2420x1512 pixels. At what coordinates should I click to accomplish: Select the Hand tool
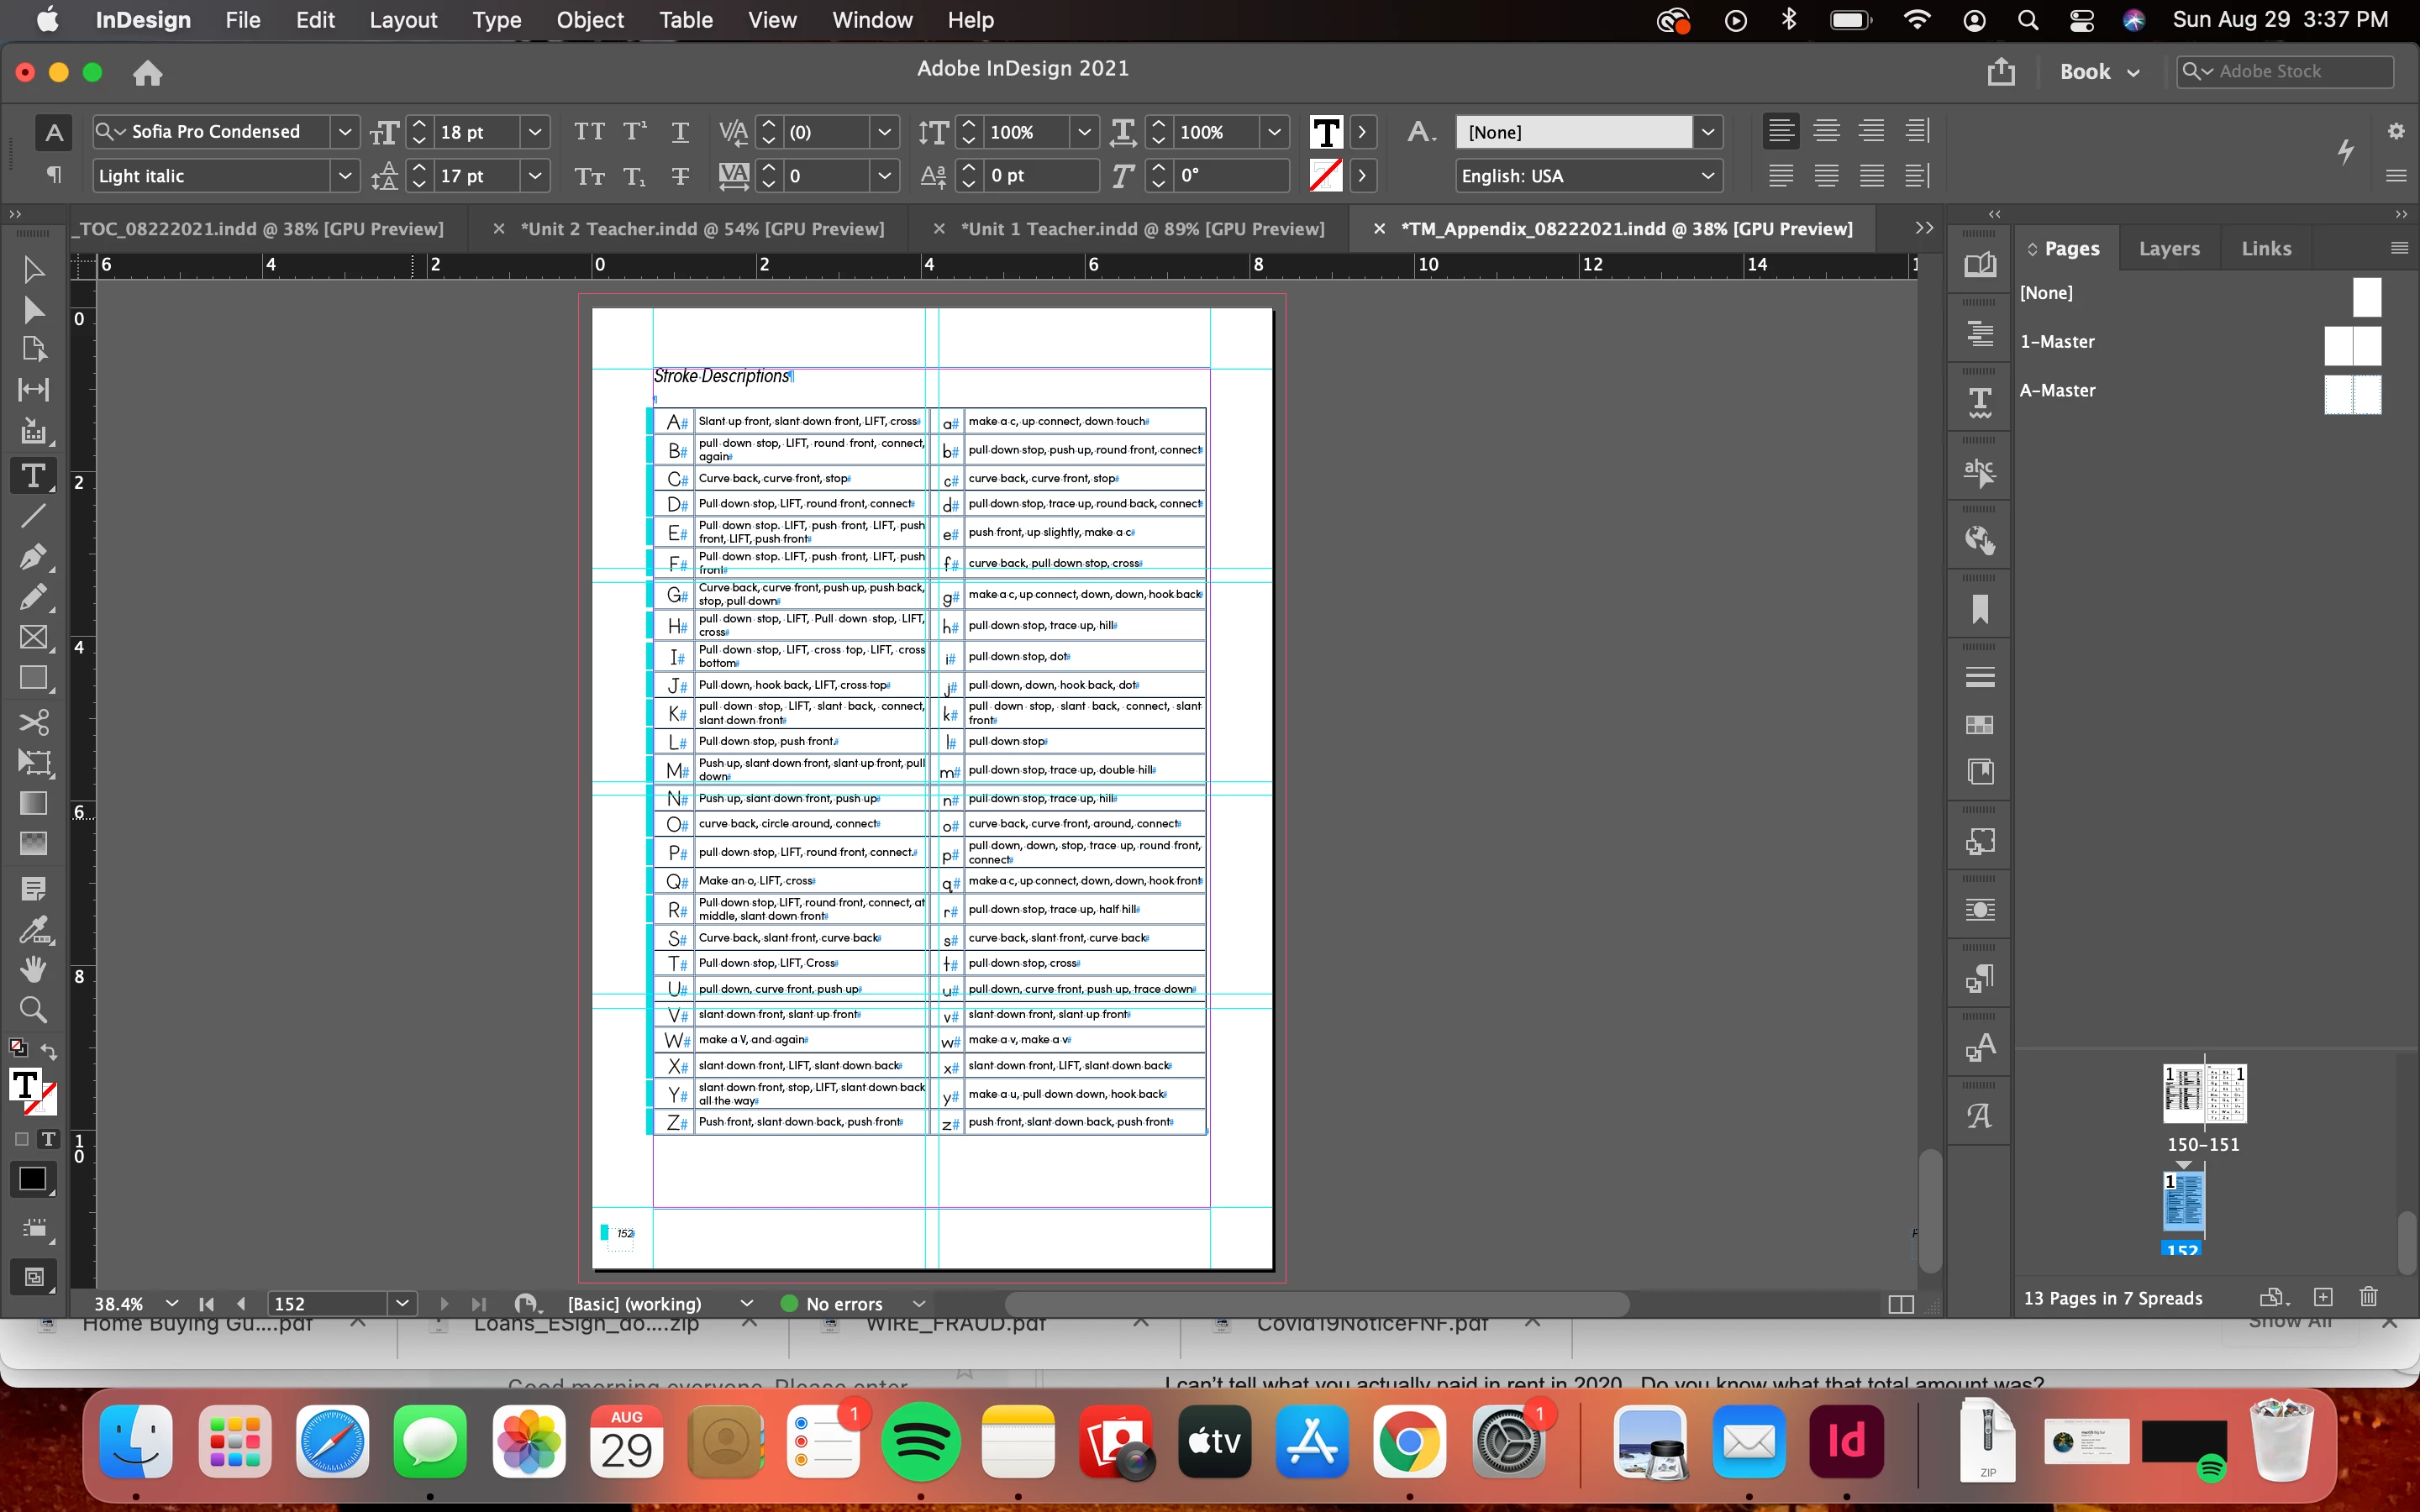pos(32,968)
